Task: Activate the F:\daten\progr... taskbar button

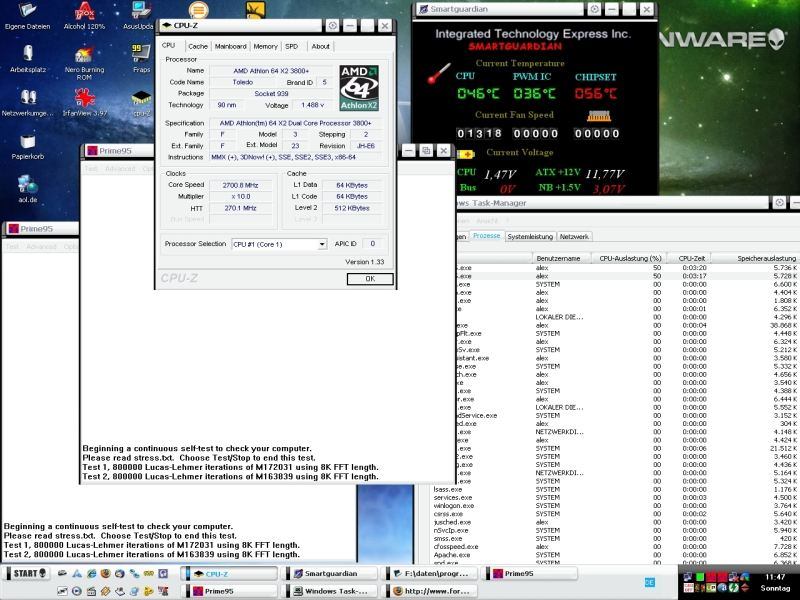Action: 431,573
